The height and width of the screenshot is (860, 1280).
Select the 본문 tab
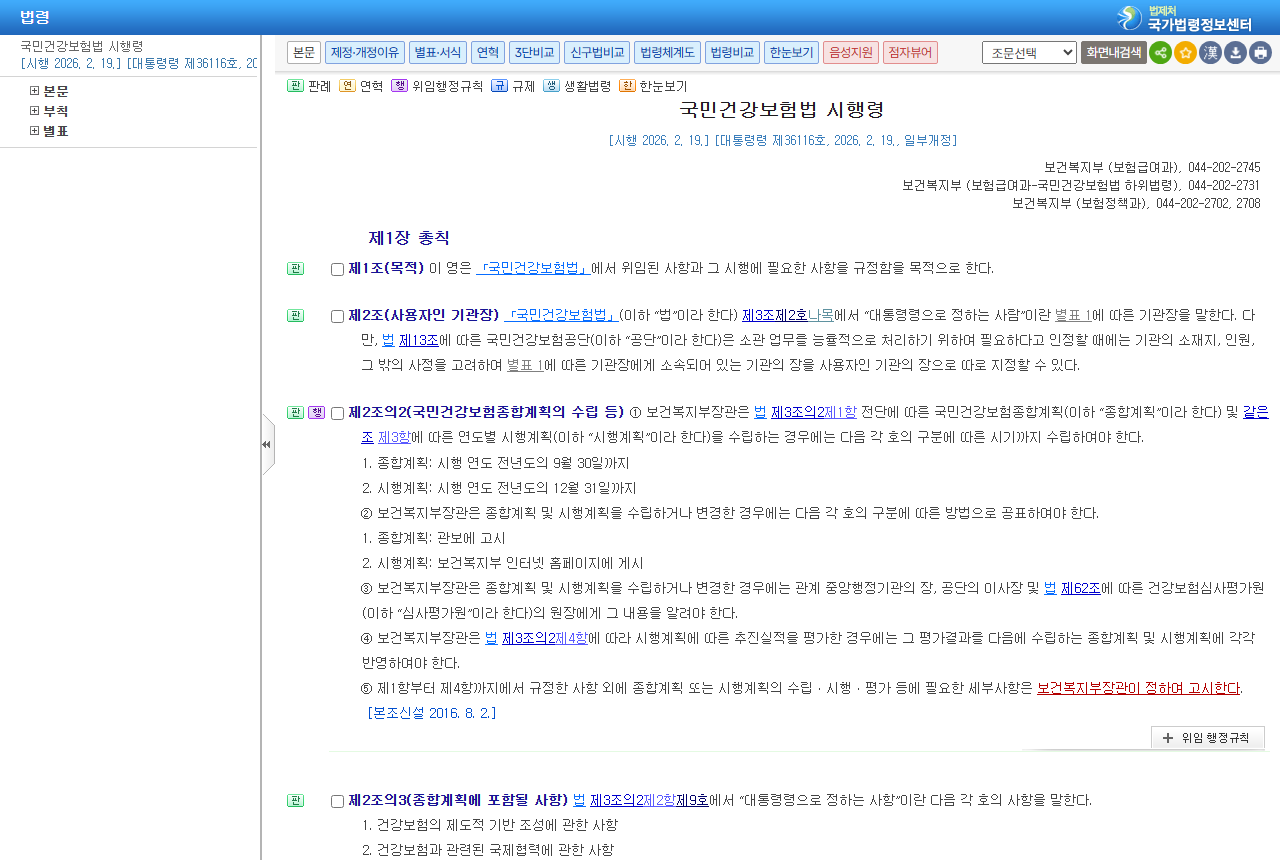pos(304,52)
